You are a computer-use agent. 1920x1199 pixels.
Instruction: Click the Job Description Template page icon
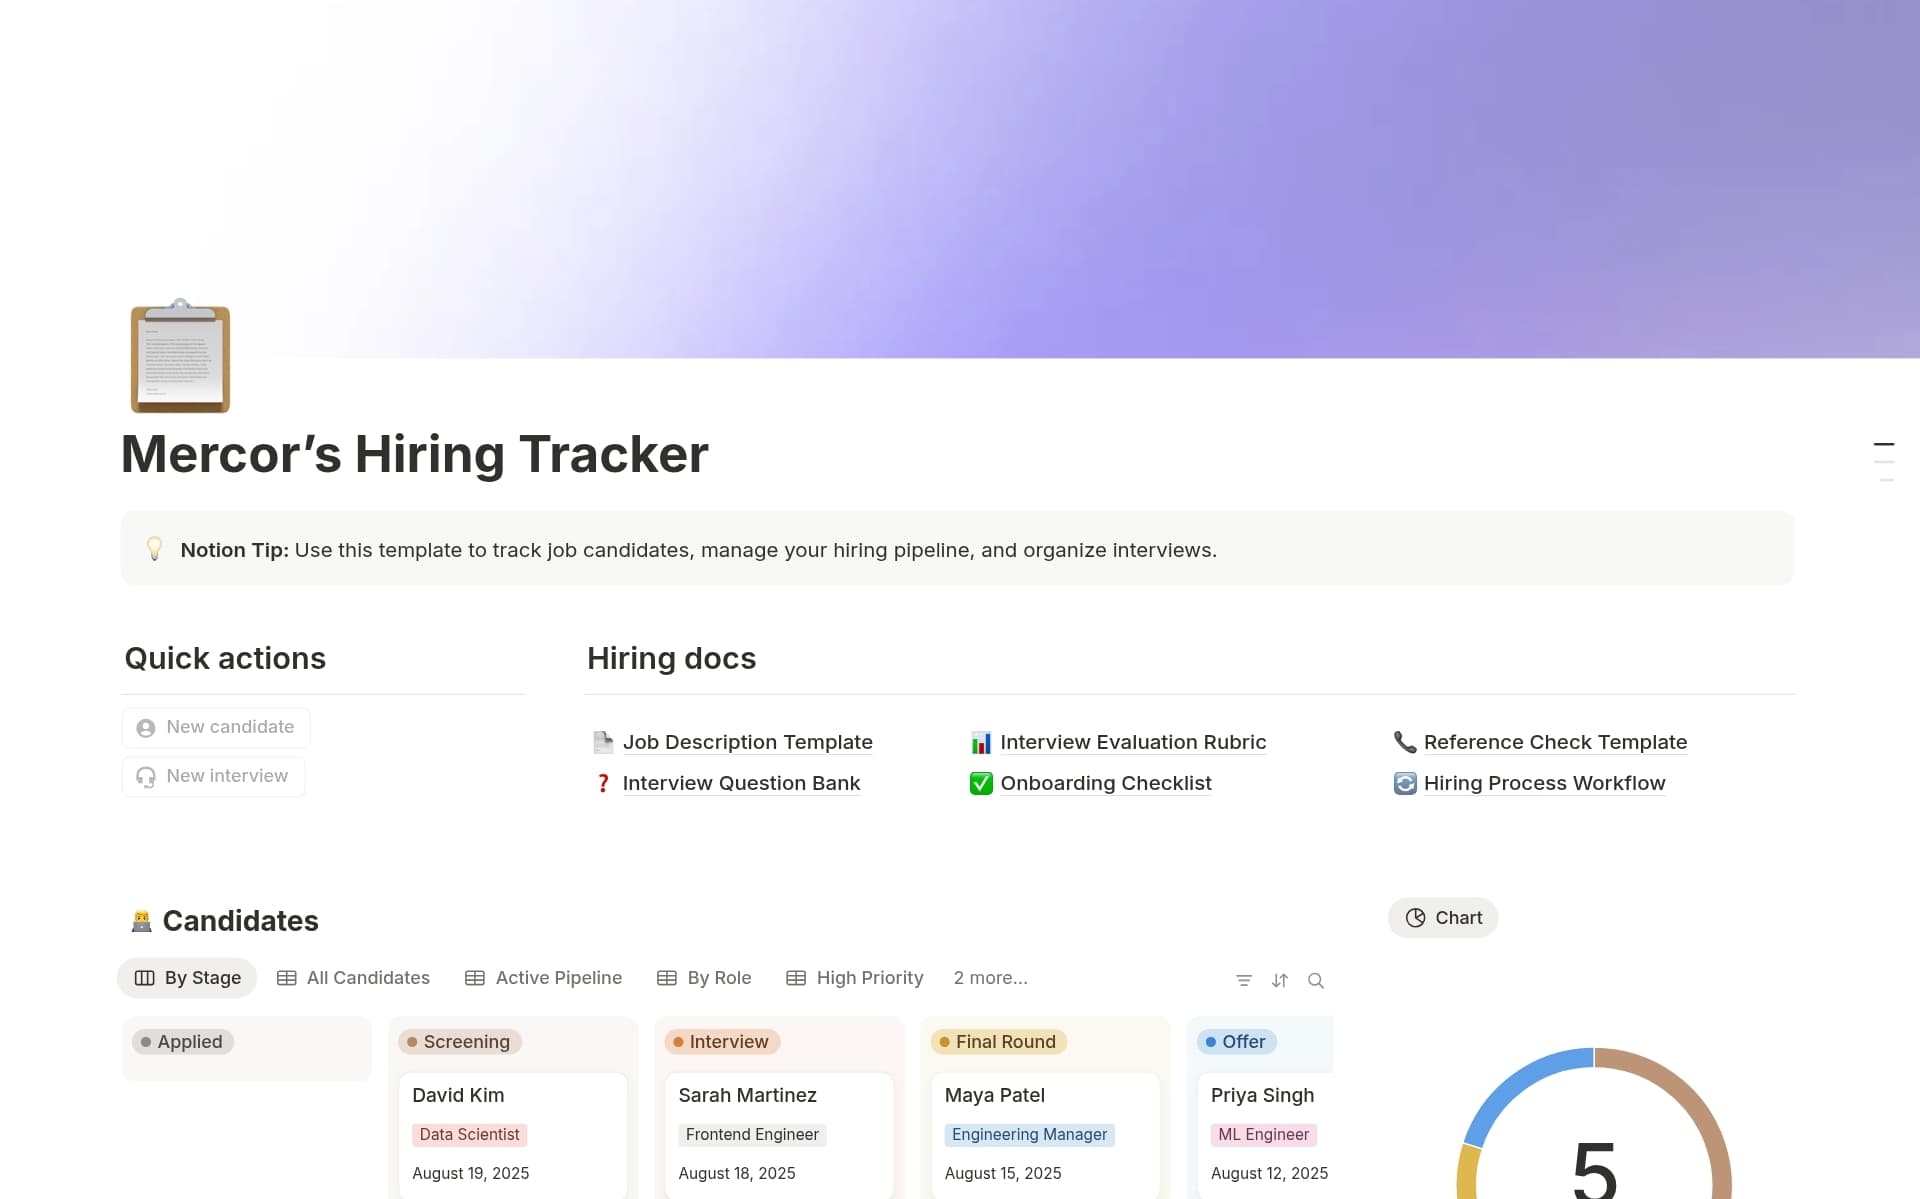[x=603, y=742]
